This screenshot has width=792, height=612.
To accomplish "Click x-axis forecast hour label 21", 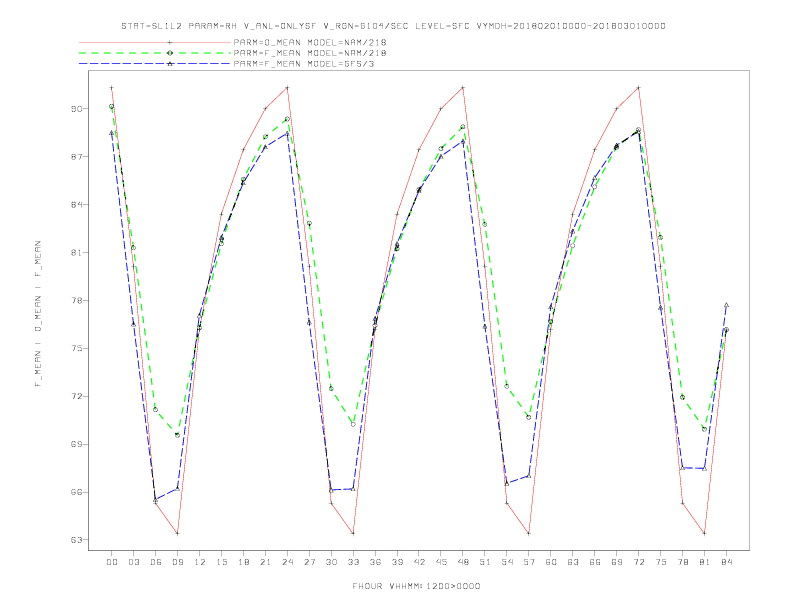I will [266, 562].
